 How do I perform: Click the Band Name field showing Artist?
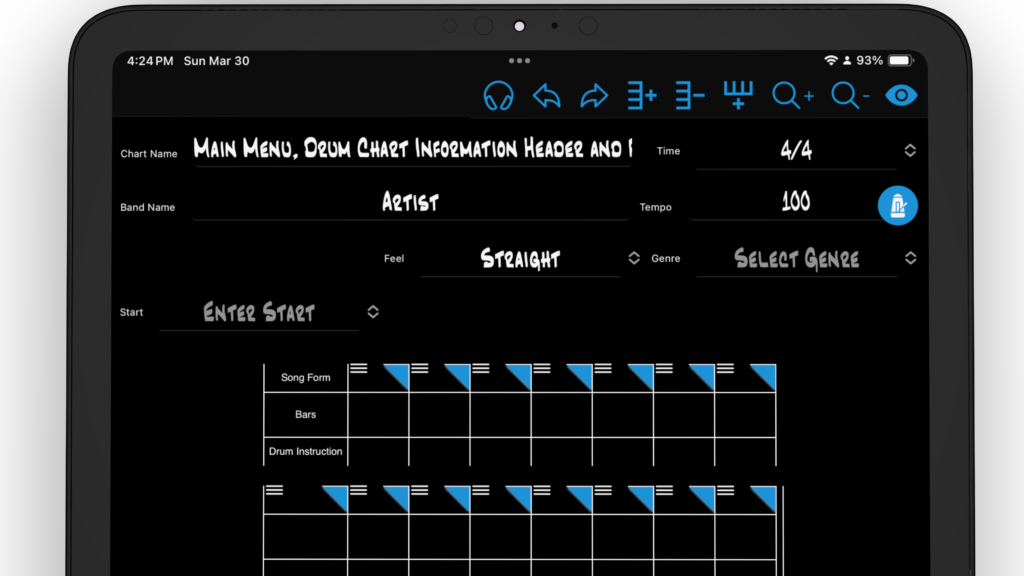(410, 203)
